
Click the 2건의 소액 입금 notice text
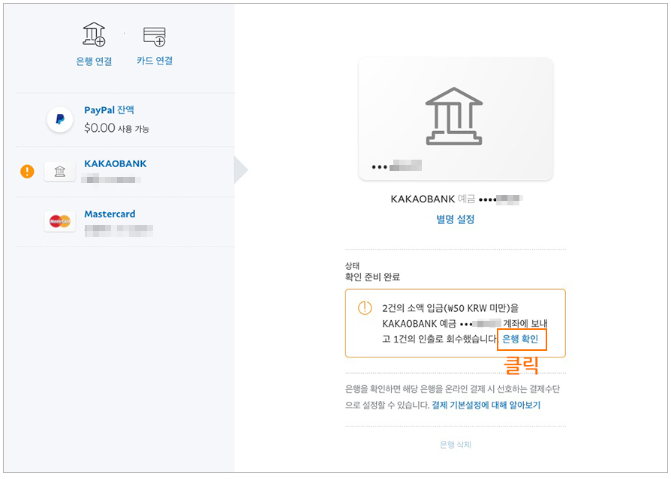[465, 324]
